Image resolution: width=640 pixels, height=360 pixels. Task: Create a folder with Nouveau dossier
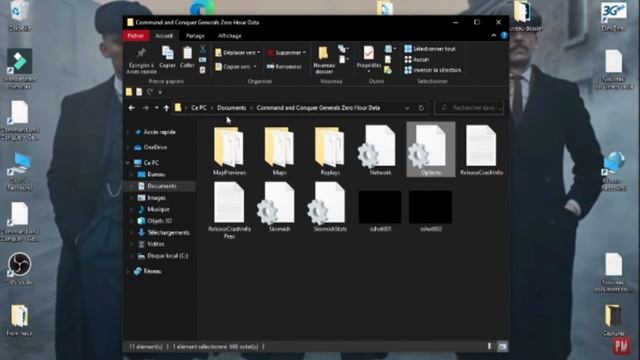click(324, 60)
